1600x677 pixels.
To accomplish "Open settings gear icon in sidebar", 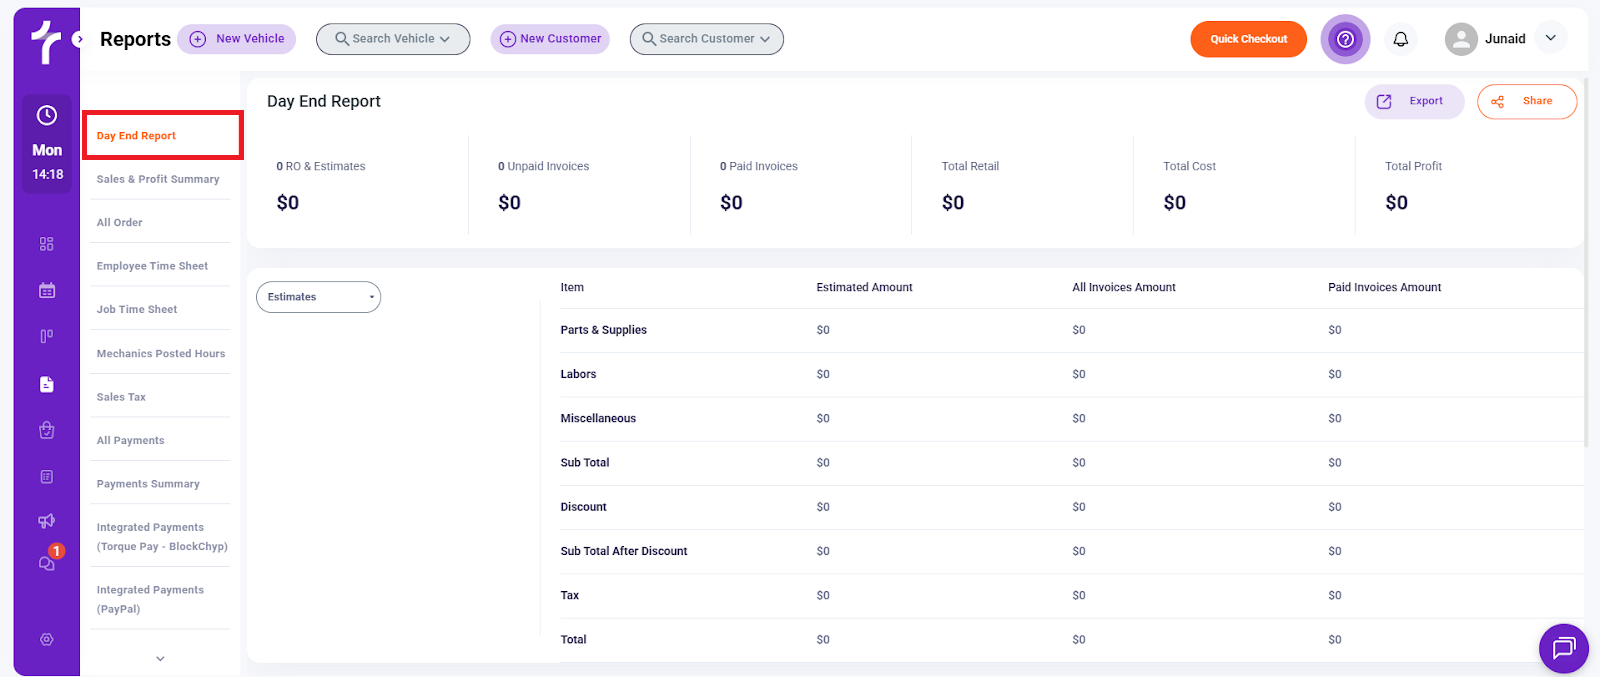I will [x=46, y=640].
